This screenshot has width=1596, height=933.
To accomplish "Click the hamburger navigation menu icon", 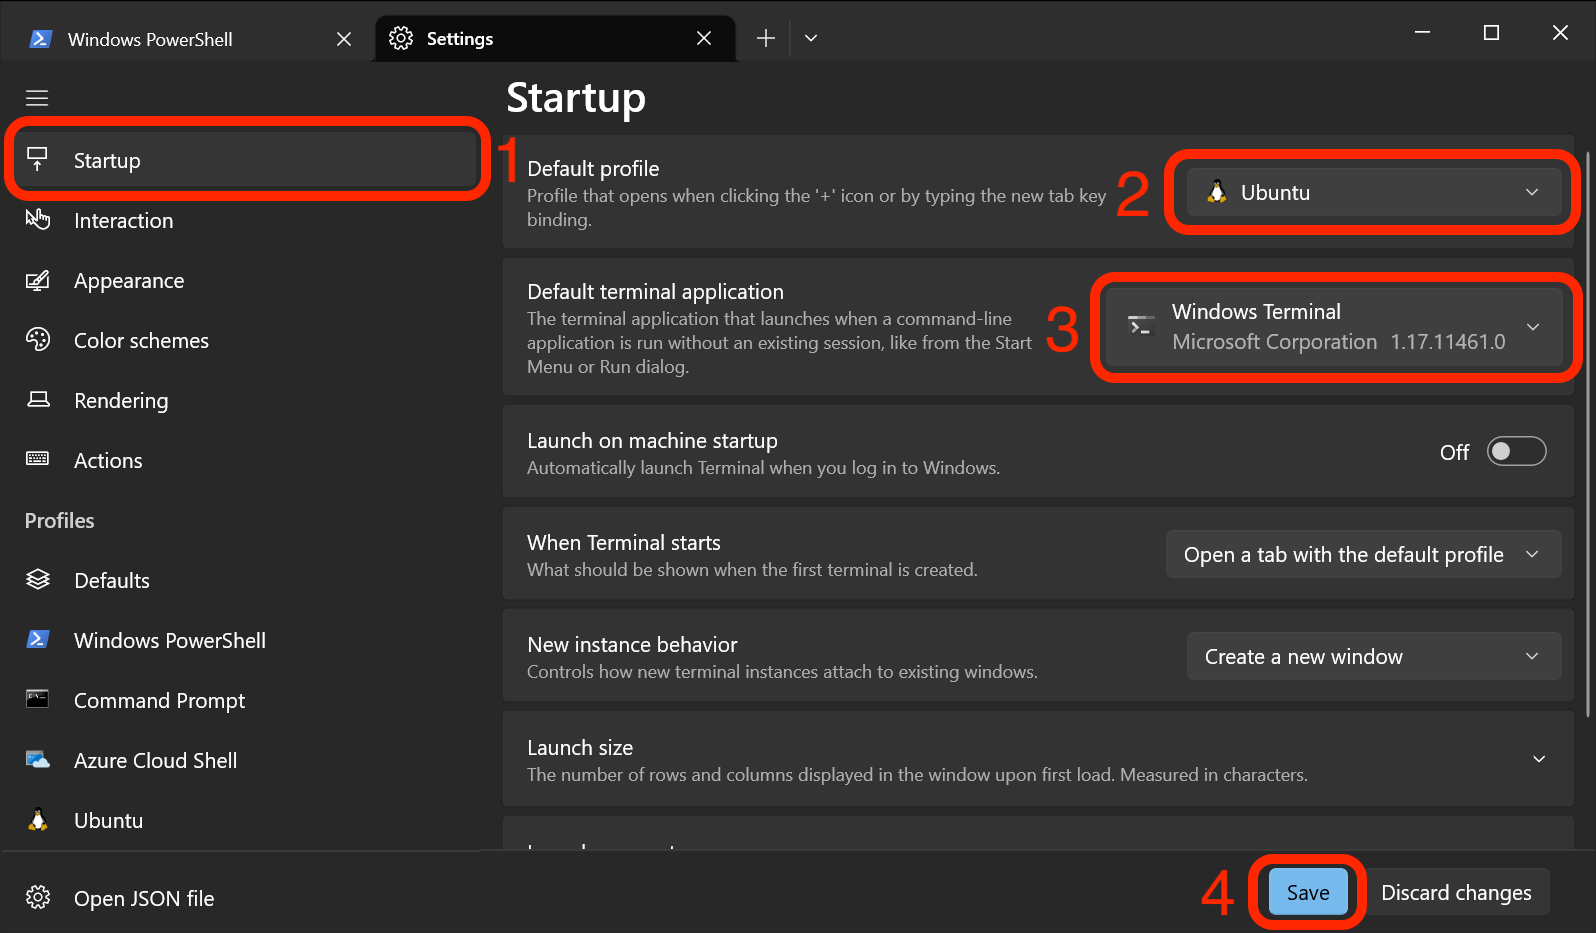I will click(37, 98).
